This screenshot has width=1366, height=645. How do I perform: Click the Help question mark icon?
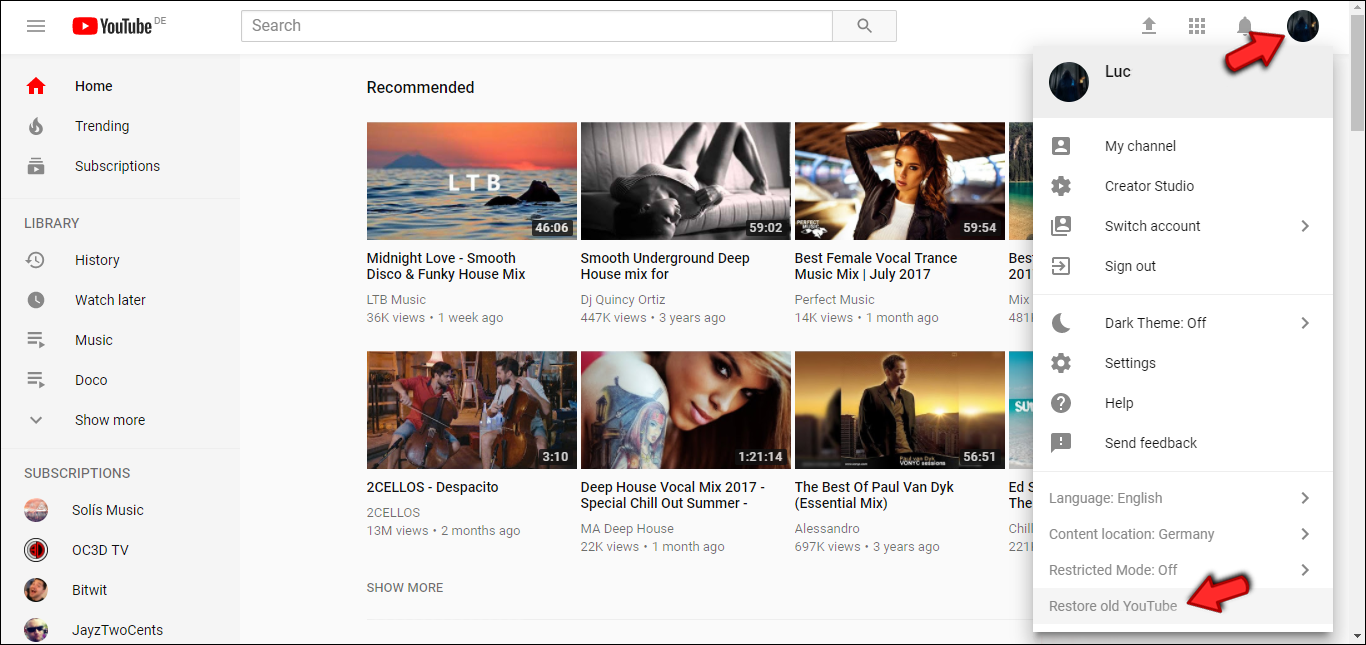pyautogui.click(x=1061, y=403)
